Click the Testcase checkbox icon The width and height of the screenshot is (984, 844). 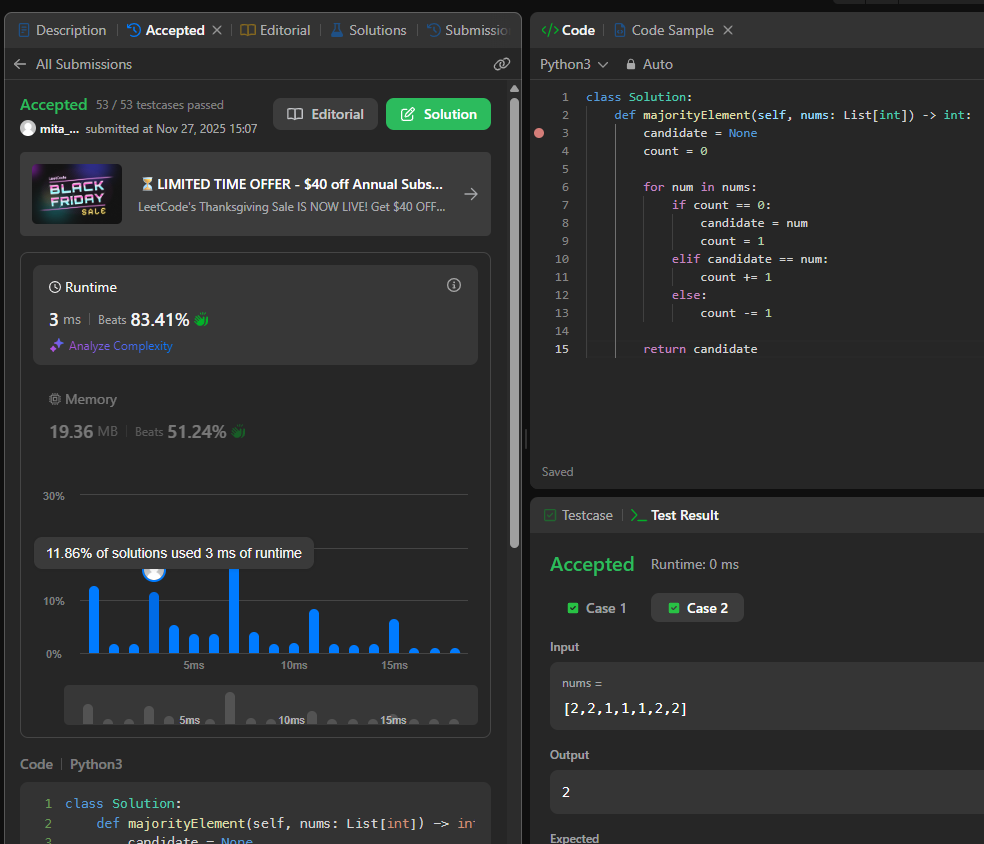tap(550, 515)
